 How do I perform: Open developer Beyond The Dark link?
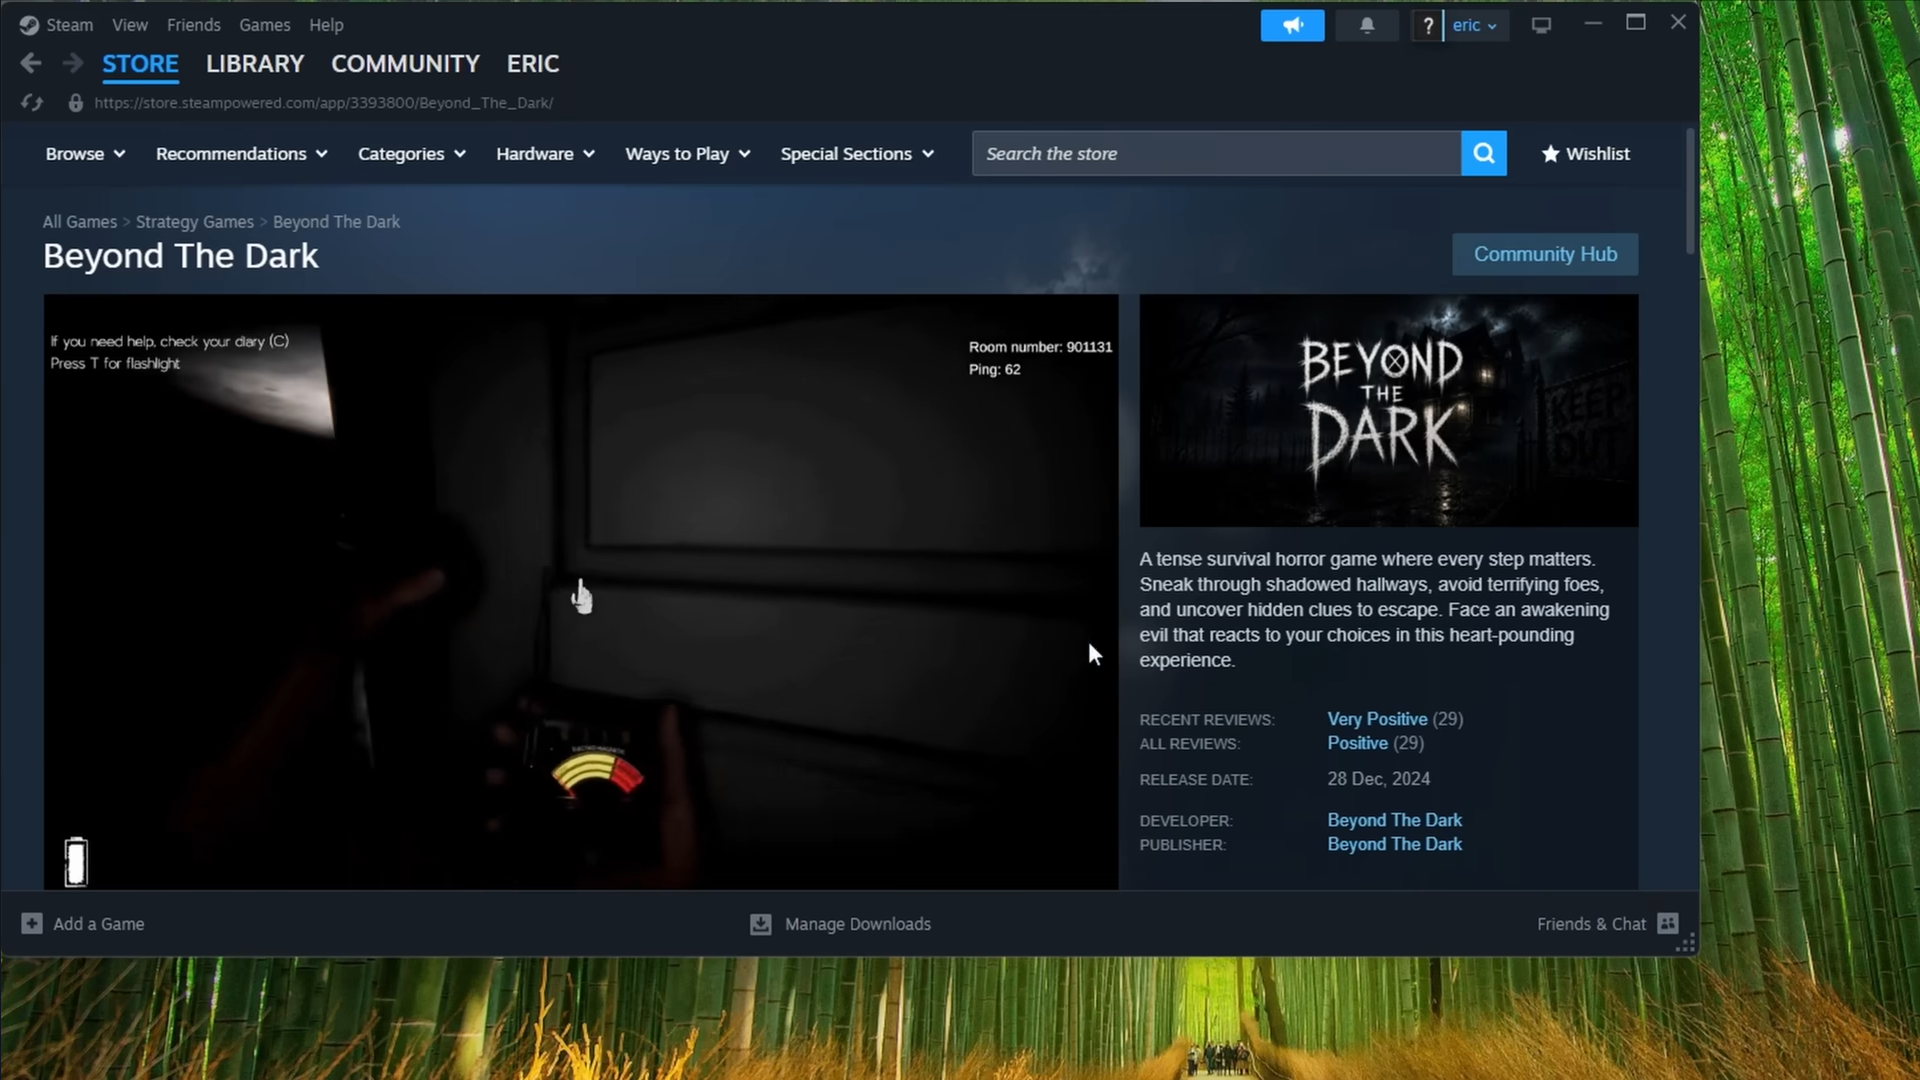pos(1394,820)
